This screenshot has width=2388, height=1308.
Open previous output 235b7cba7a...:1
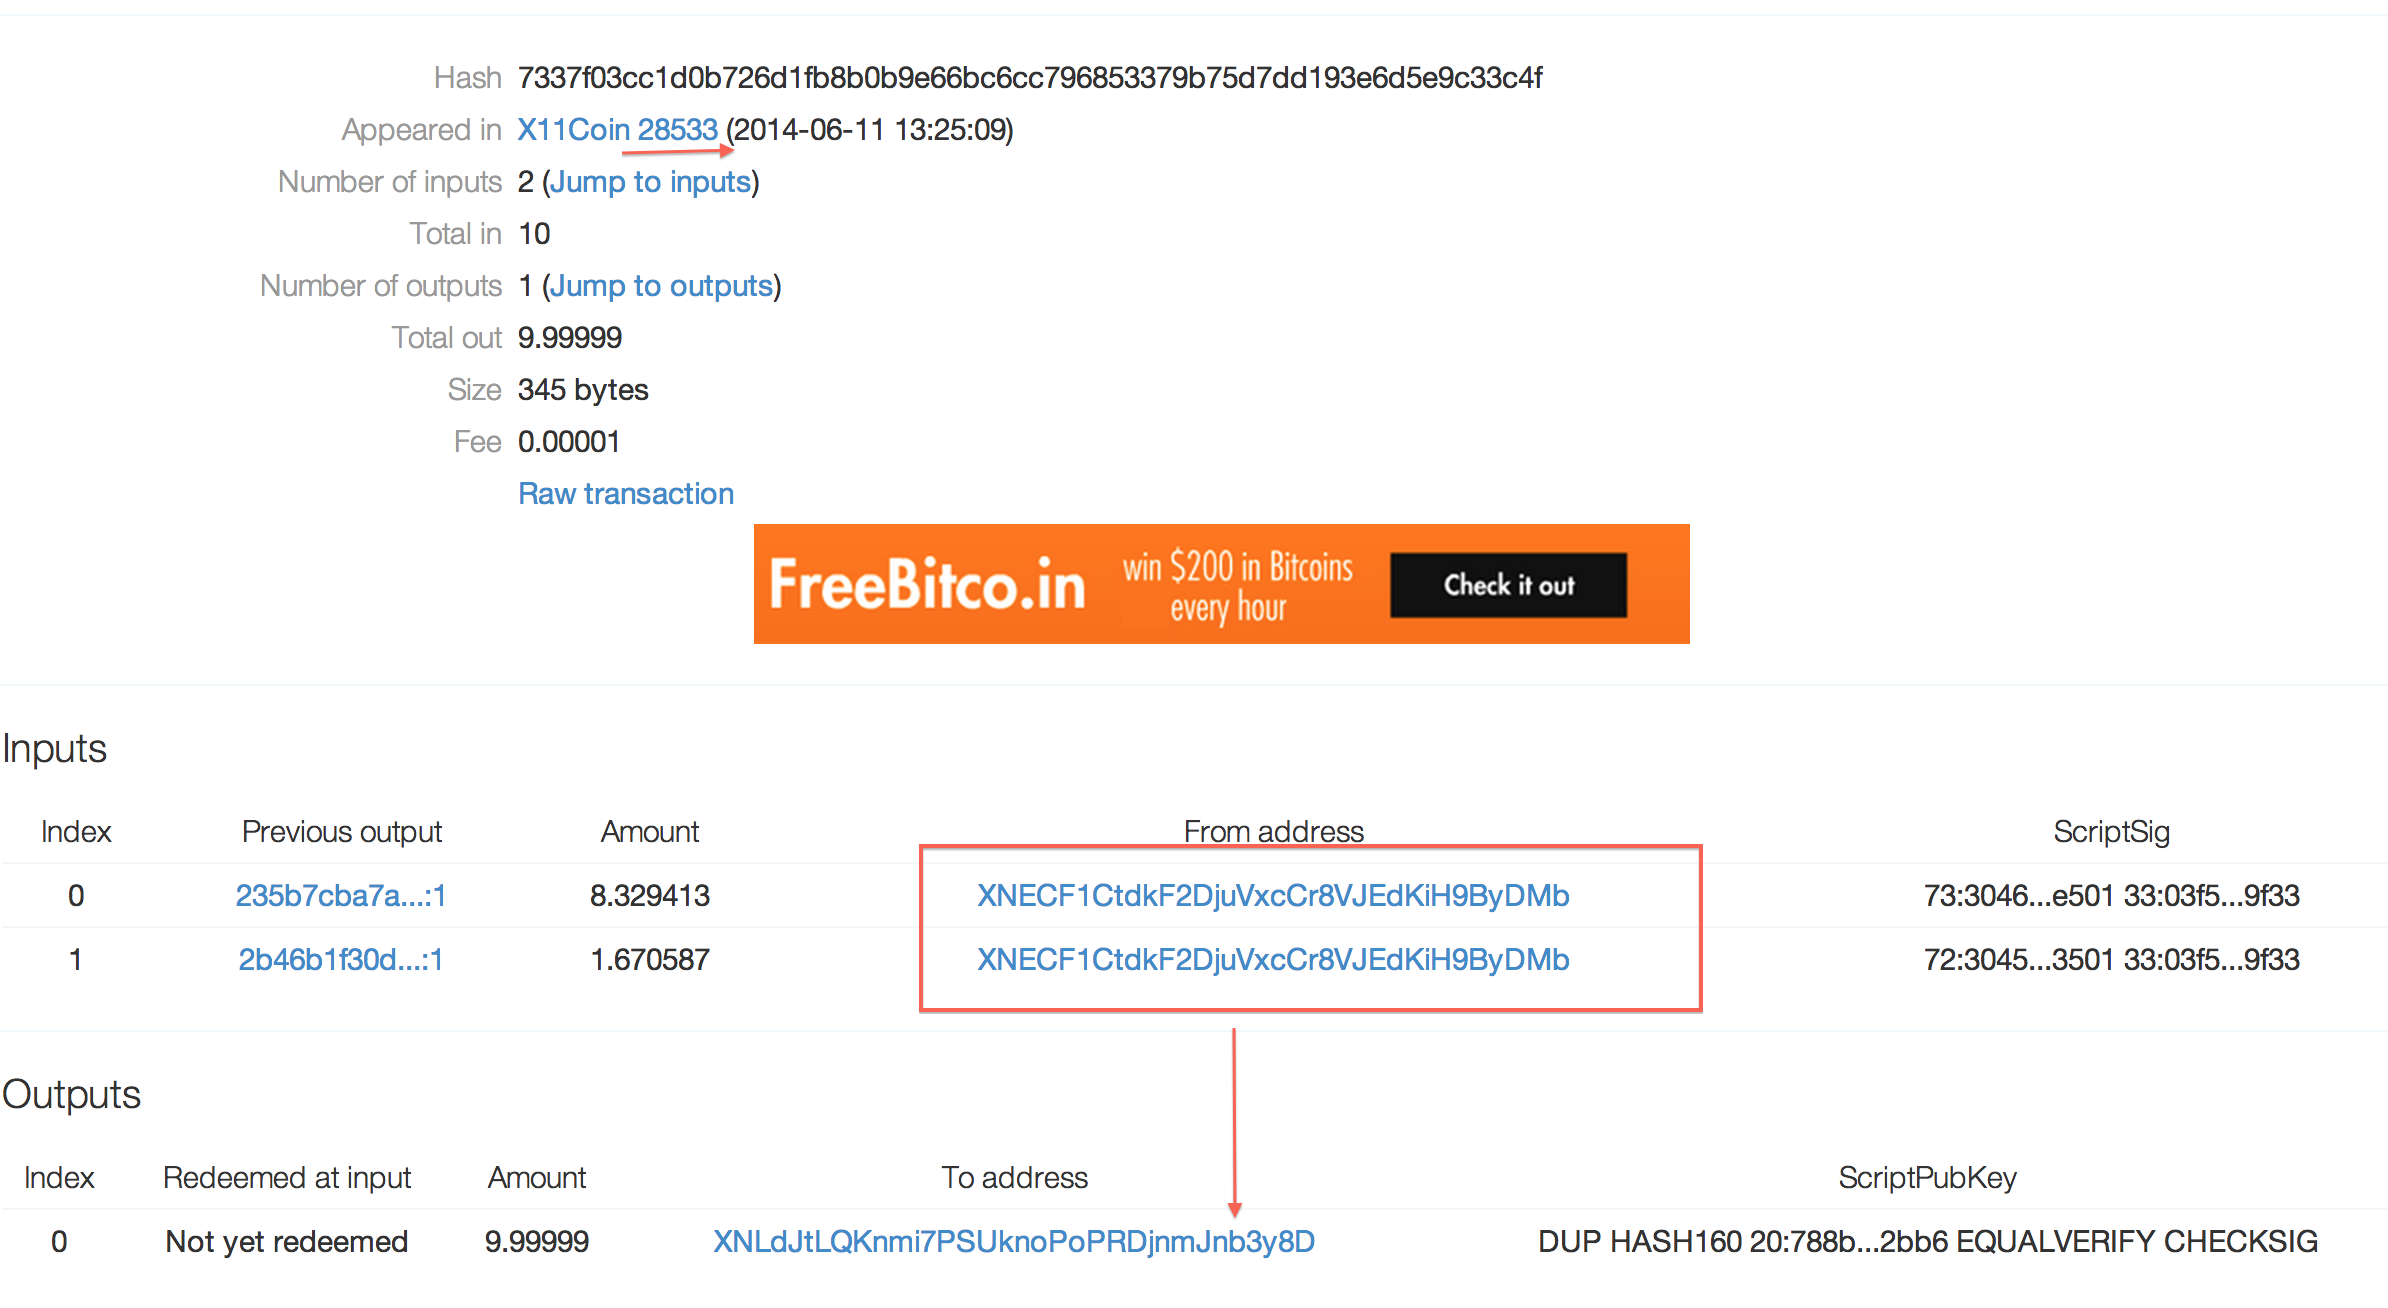pos(341,895)
